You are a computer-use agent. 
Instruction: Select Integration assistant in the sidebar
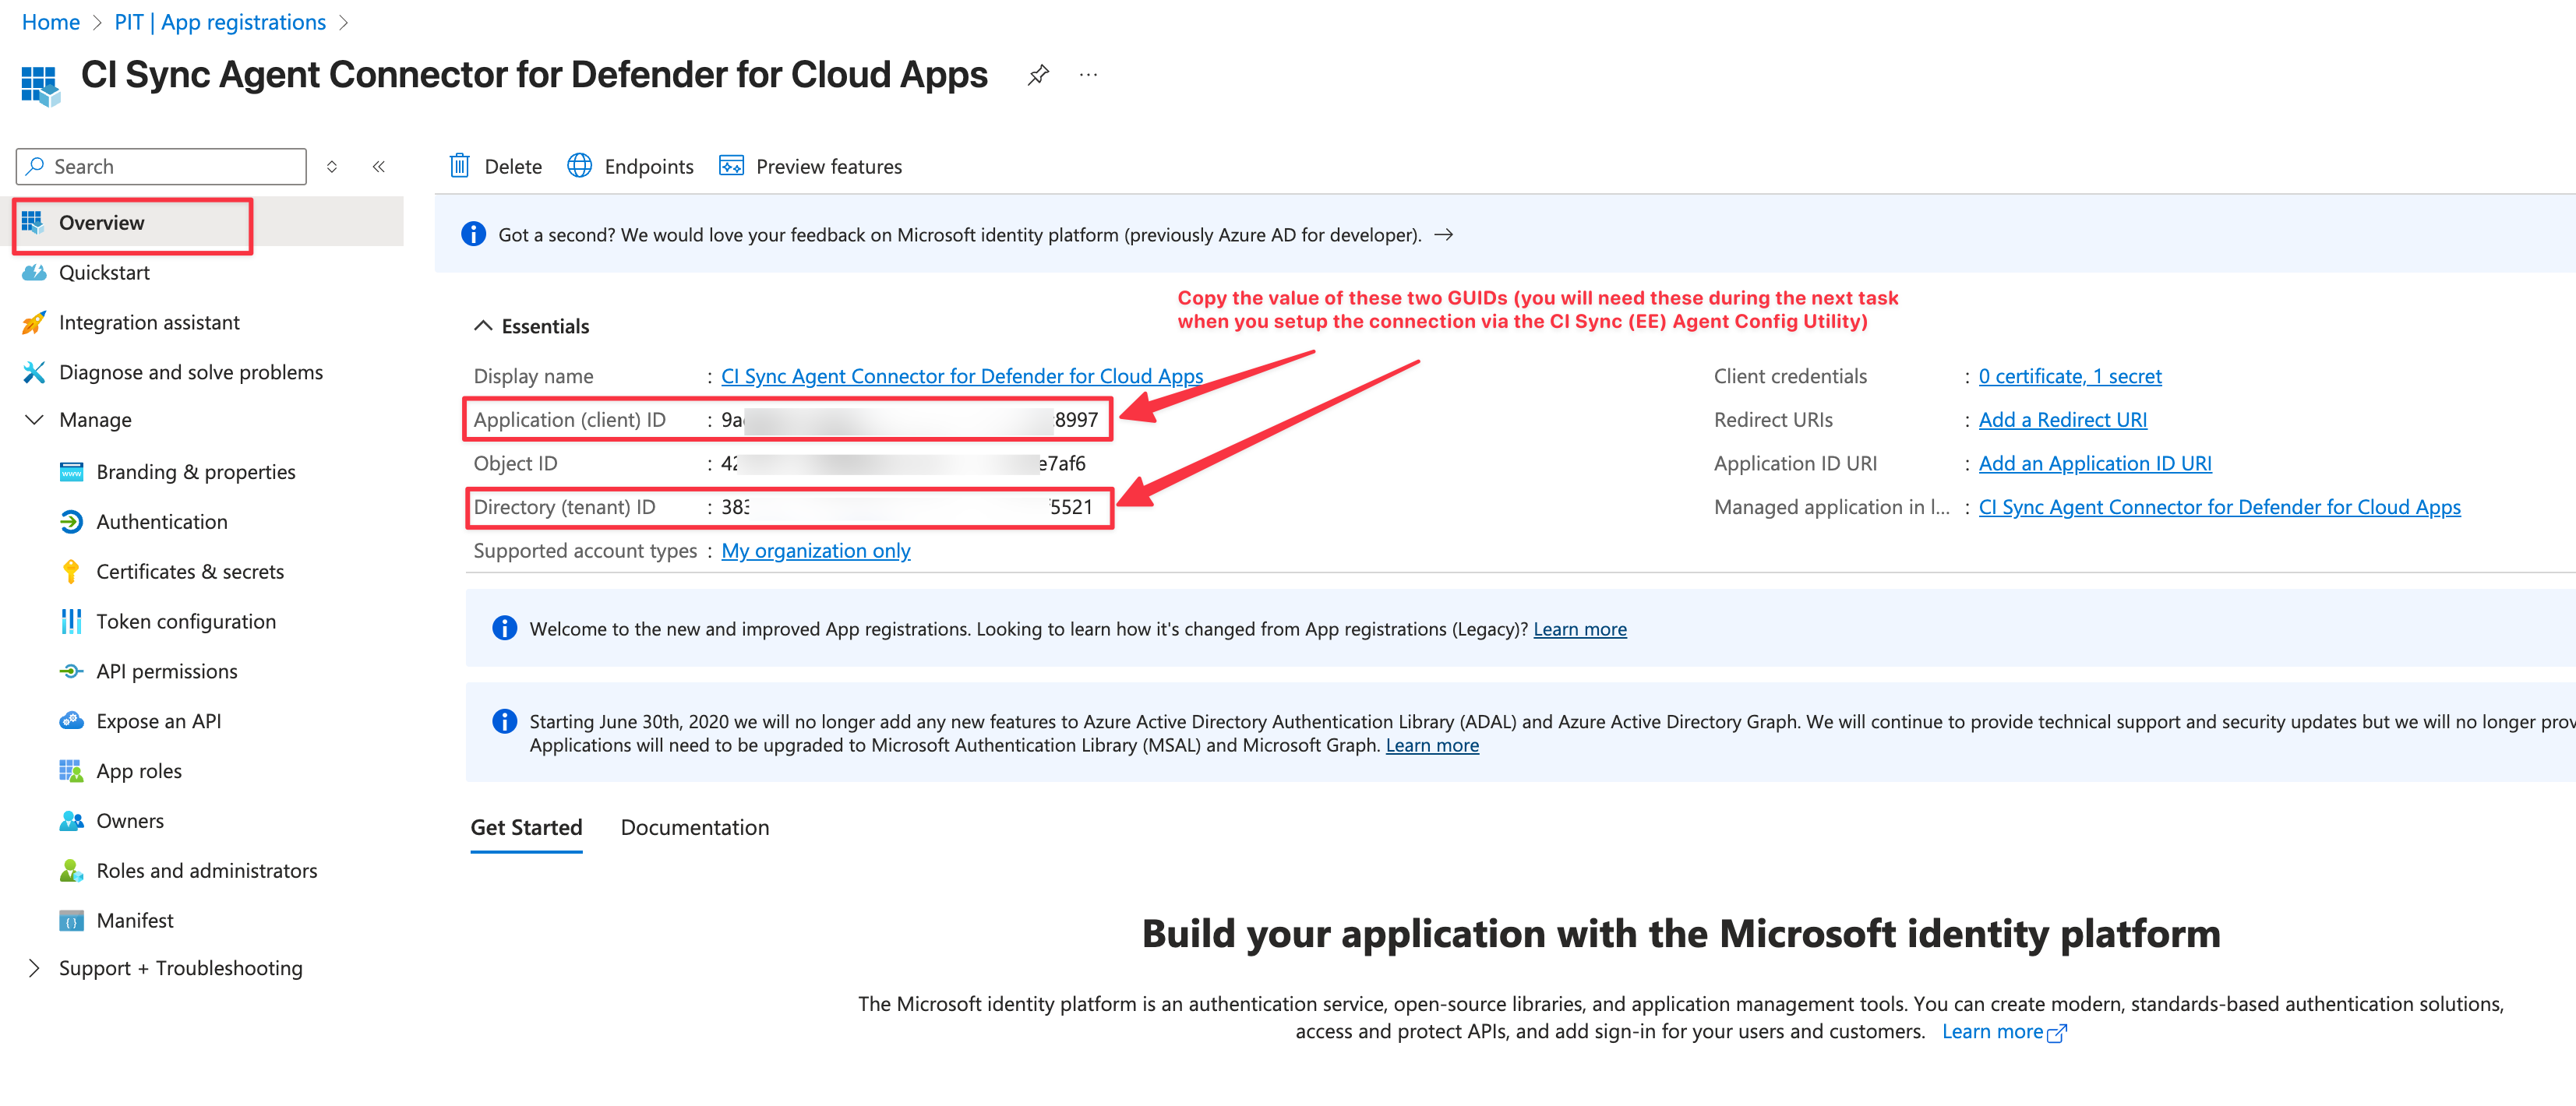click(149, 322)
